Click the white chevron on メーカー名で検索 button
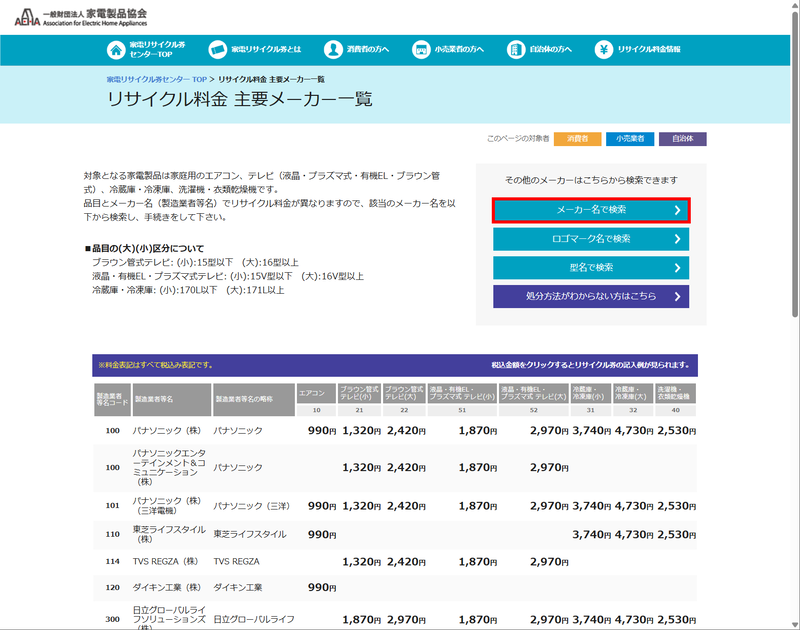Viewport: 800px width, 630px height. [x=677, y=210]
